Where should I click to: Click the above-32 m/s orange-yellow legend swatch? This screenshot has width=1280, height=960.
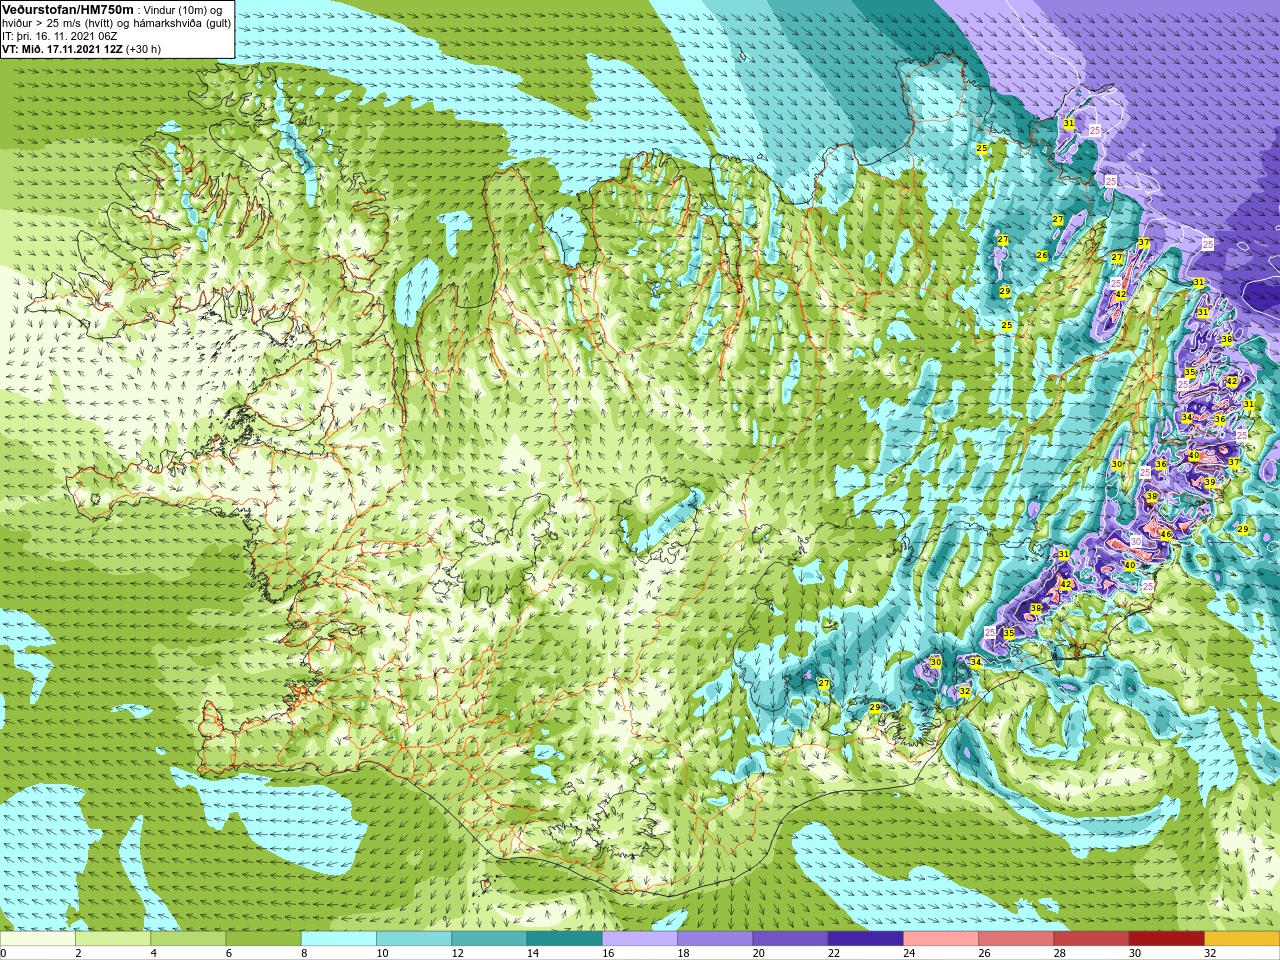coord(1241,939)
